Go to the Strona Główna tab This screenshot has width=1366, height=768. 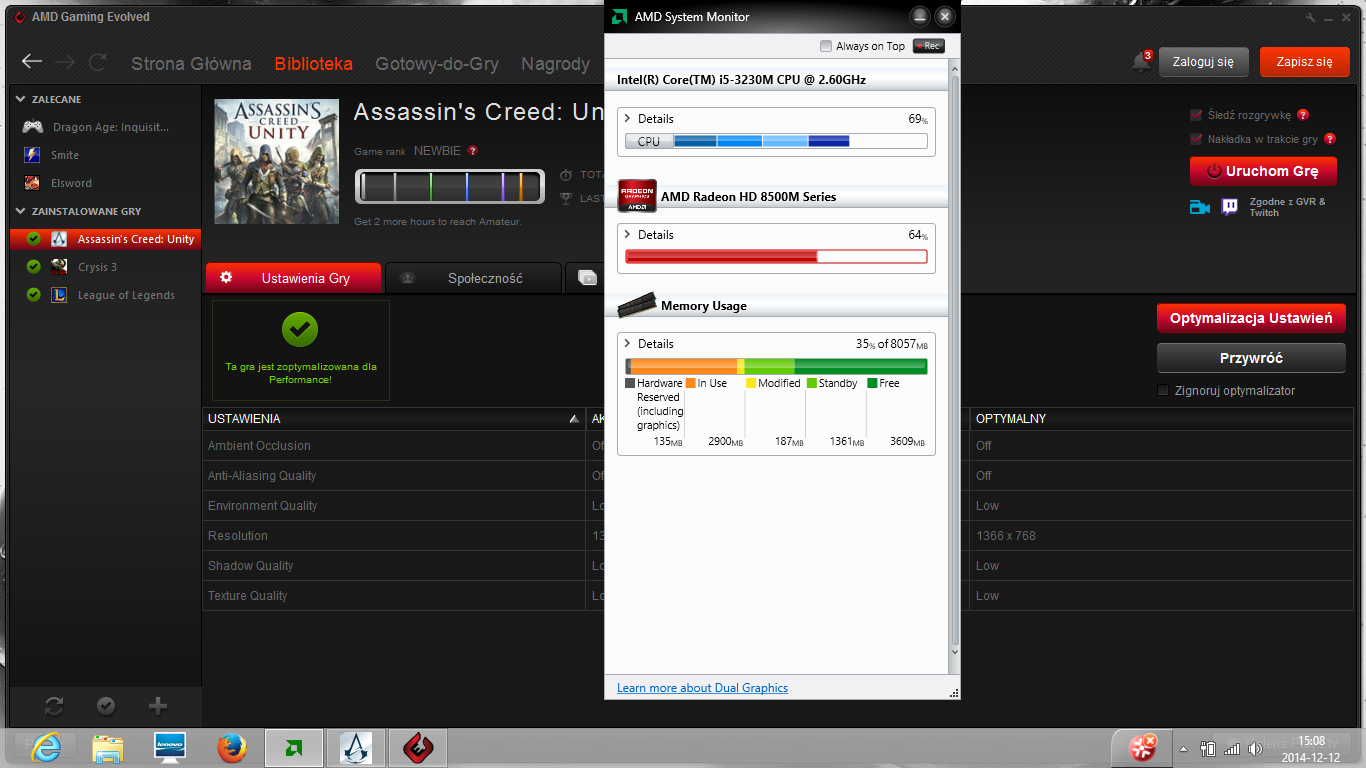click(x=191, y=64)
